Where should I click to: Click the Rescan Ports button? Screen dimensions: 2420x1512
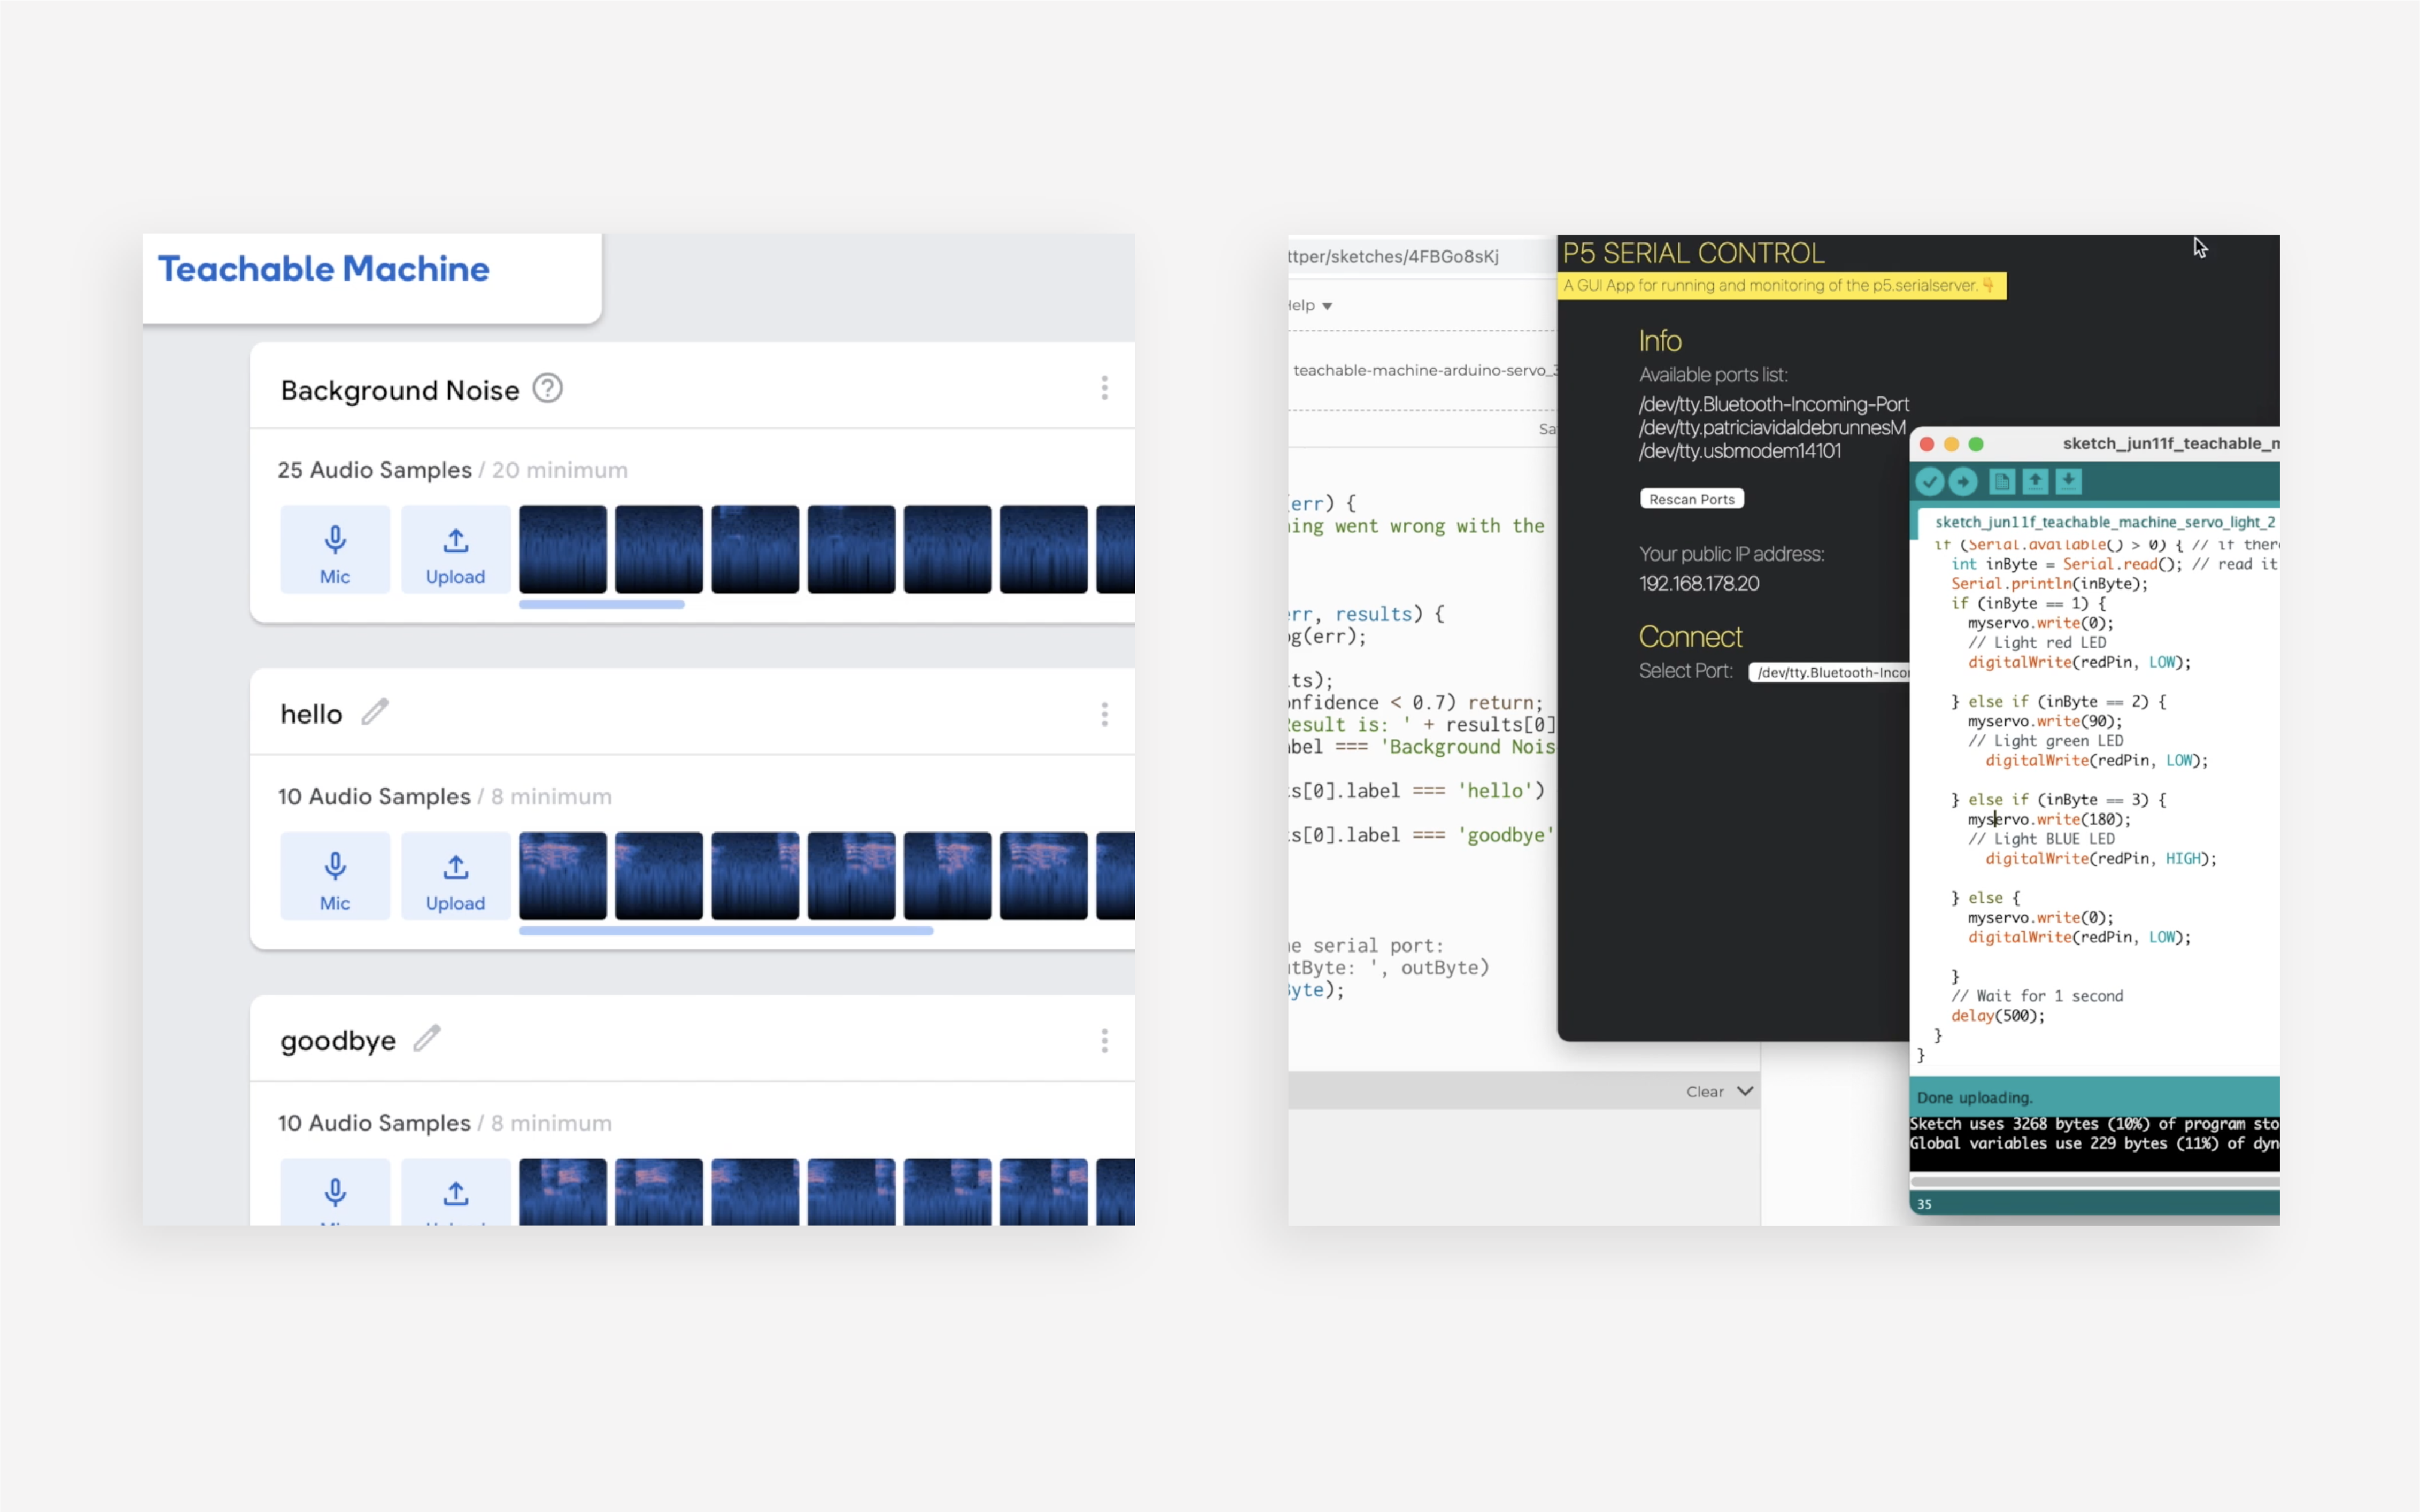1691,499
